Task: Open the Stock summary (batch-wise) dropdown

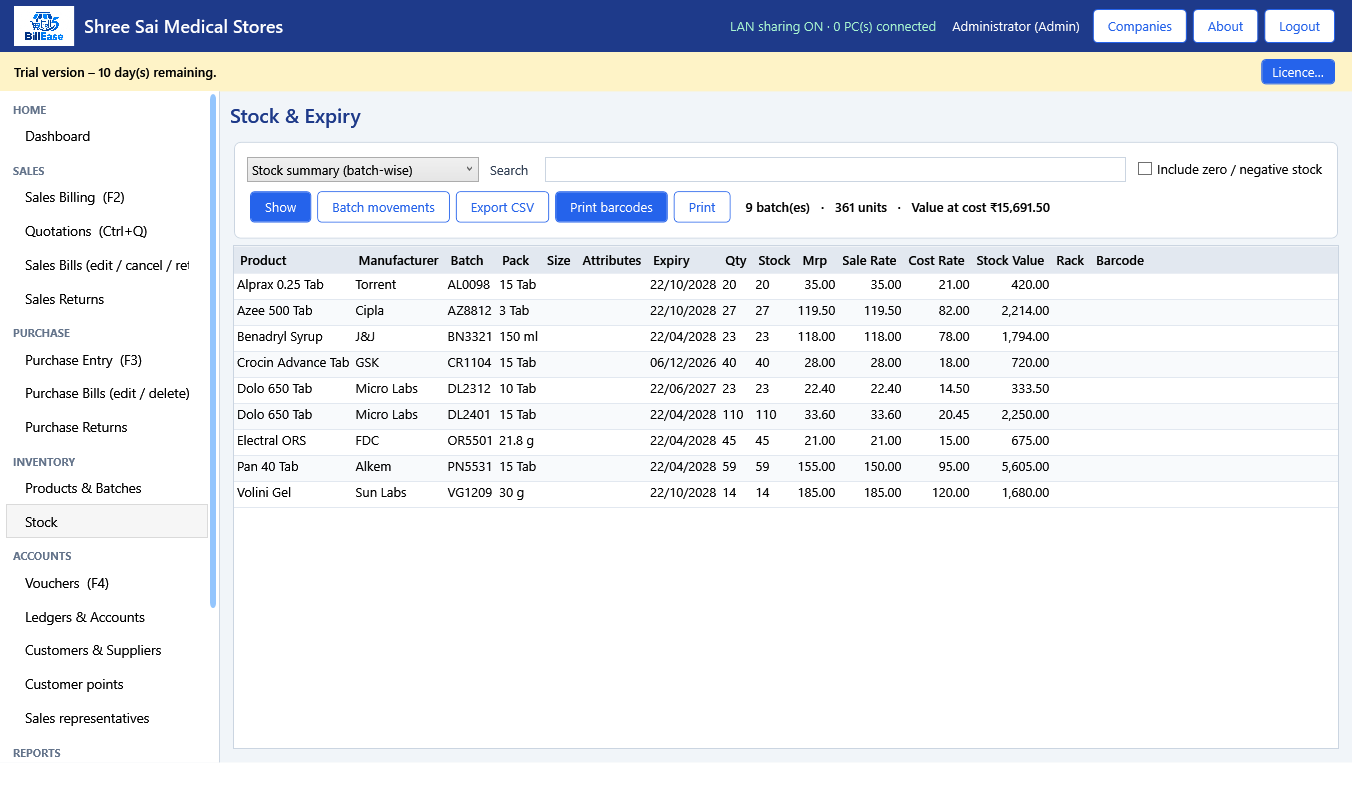Action: point(363,170)
